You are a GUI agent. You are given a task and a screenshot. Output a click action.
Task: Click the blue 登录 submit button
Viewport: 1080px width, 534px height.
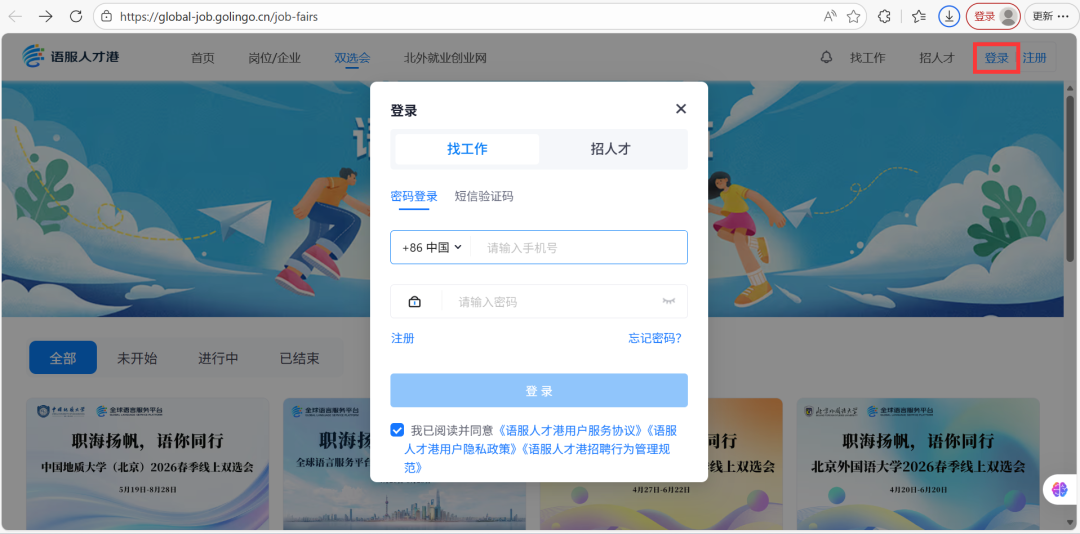tap(539, 391)
